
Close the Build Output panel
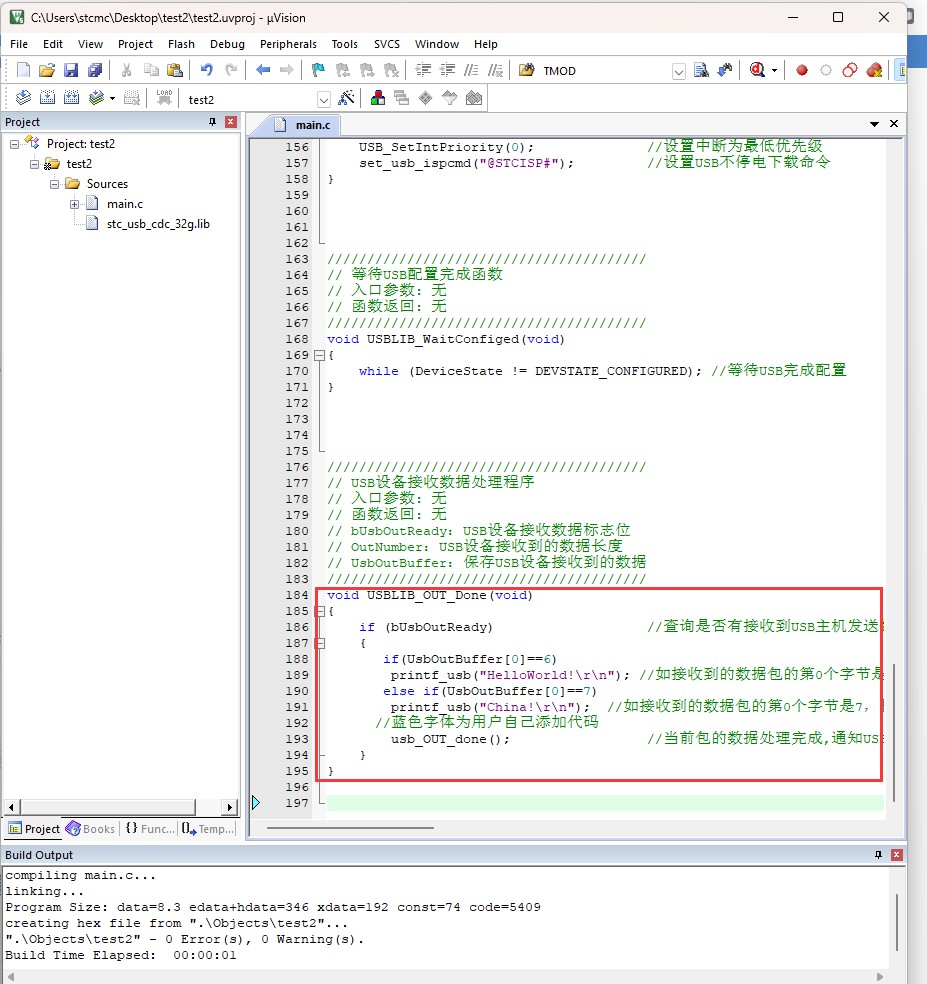[x=897, y=855]
